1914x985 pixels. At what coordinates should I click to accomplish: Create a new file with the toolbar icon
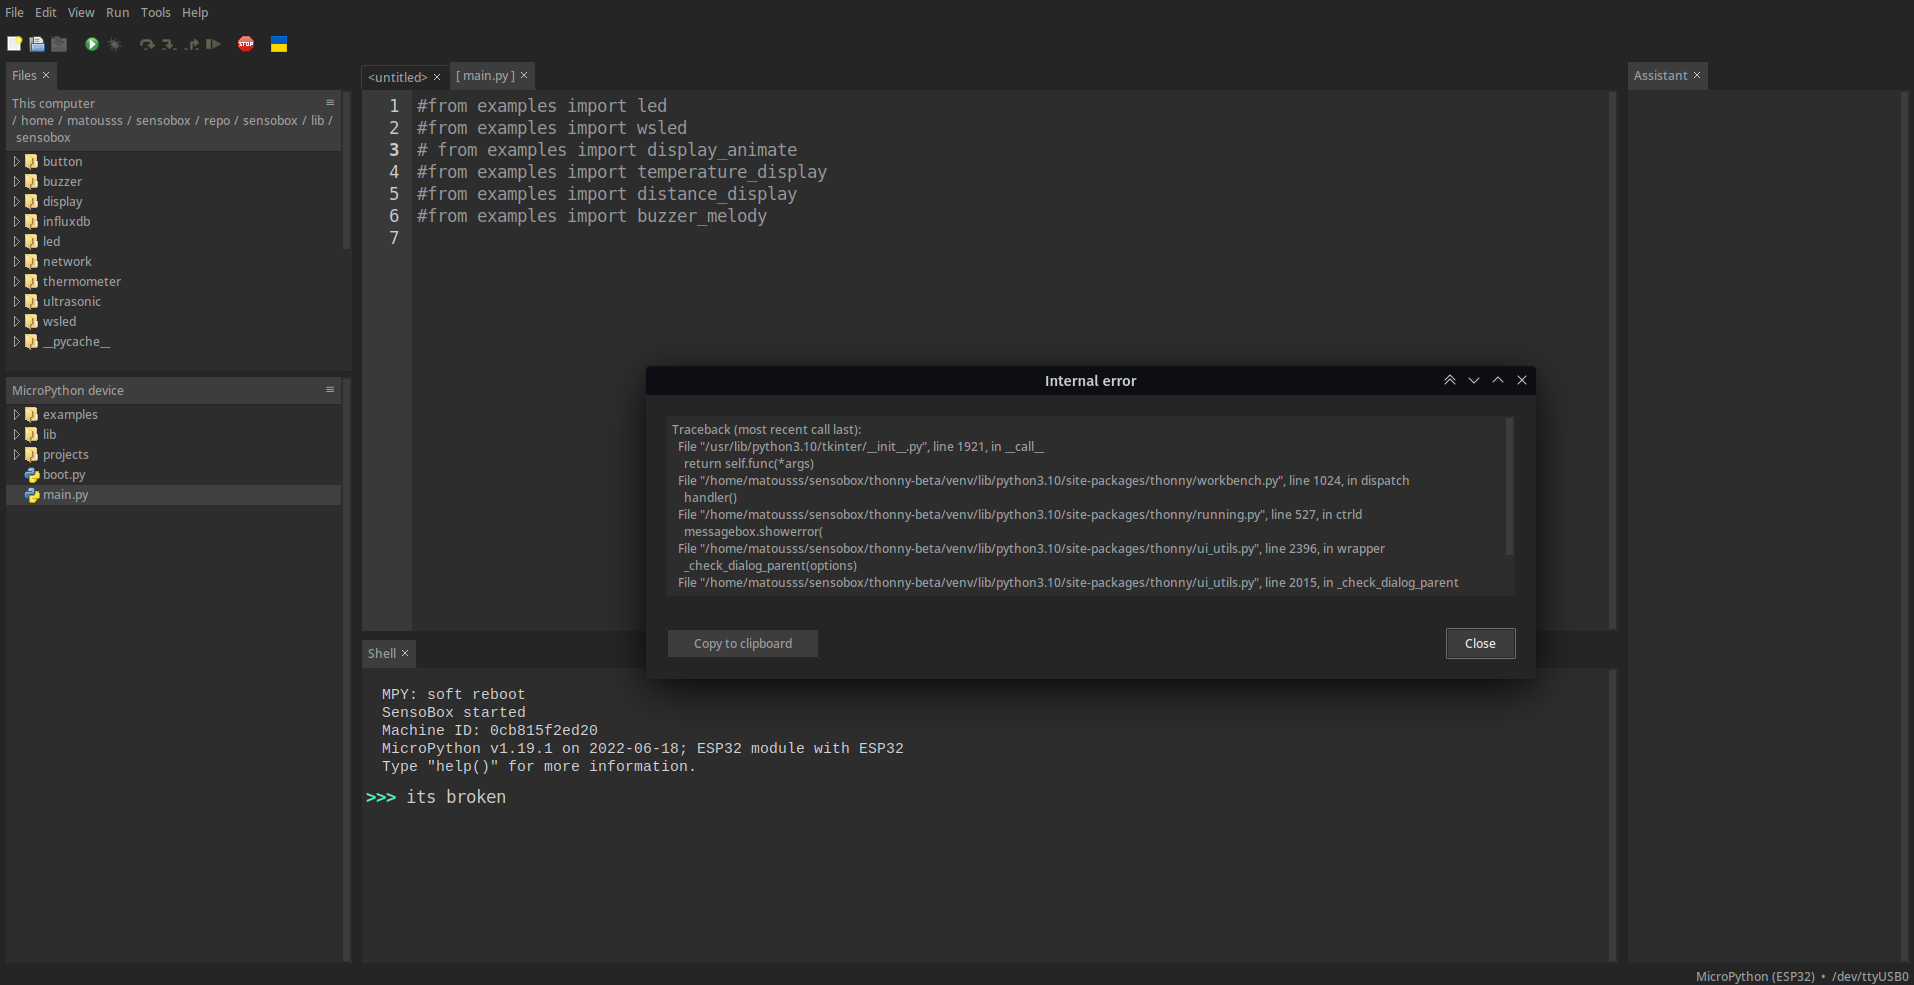tap(15, 44)
